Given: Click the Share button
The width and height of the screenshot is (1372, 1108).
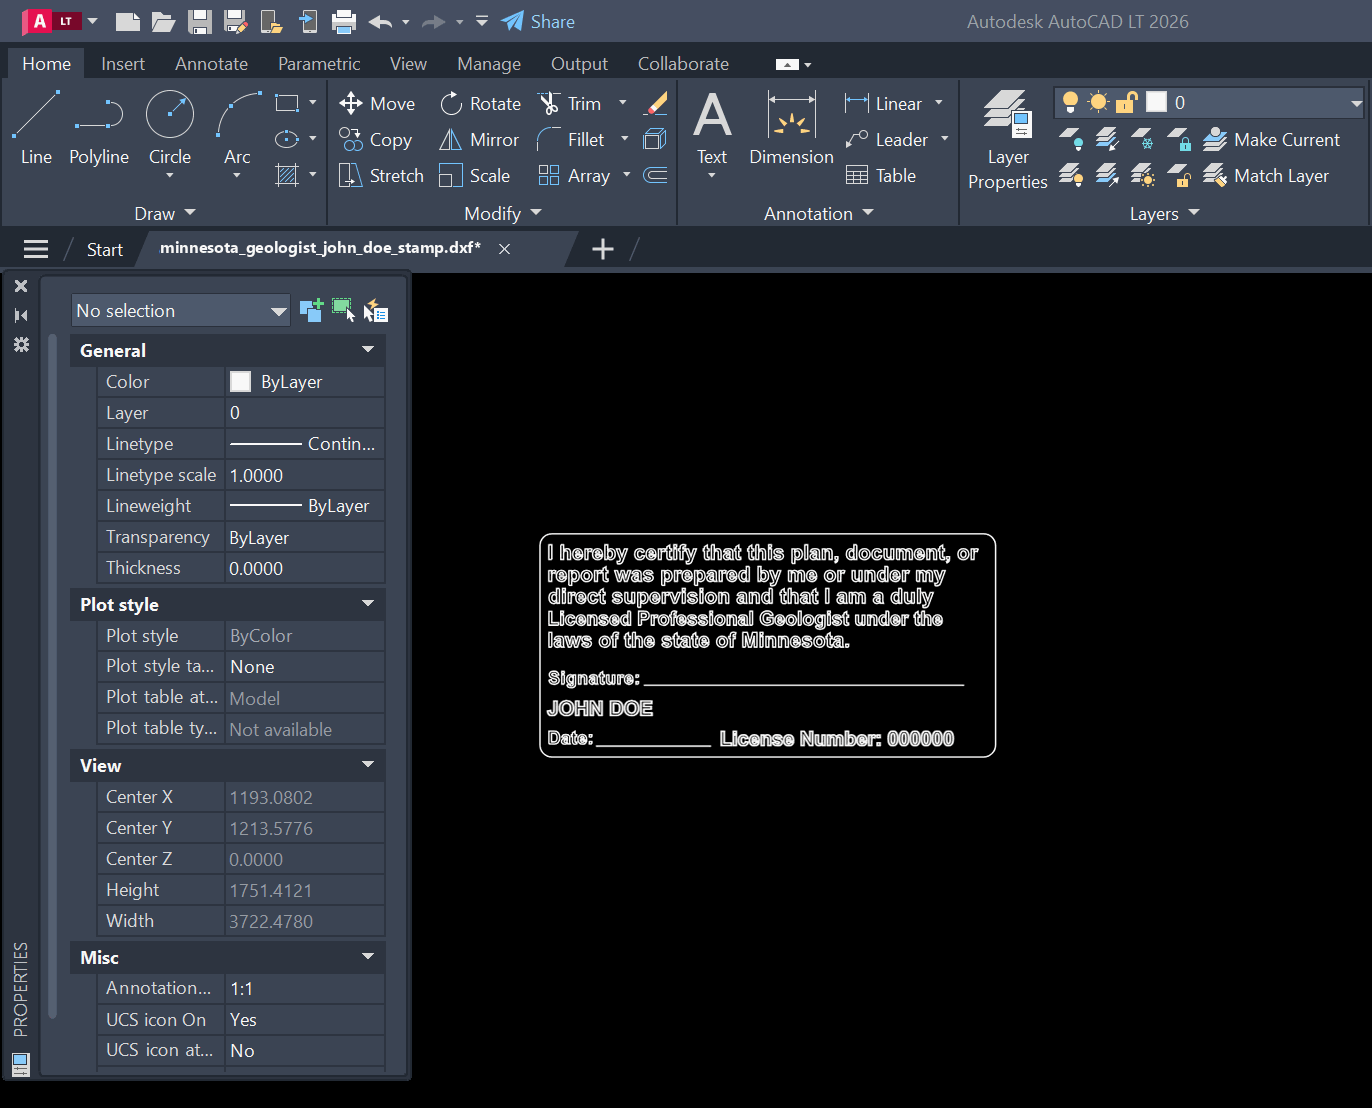Looking at the screenshot, I should (538, 21).
